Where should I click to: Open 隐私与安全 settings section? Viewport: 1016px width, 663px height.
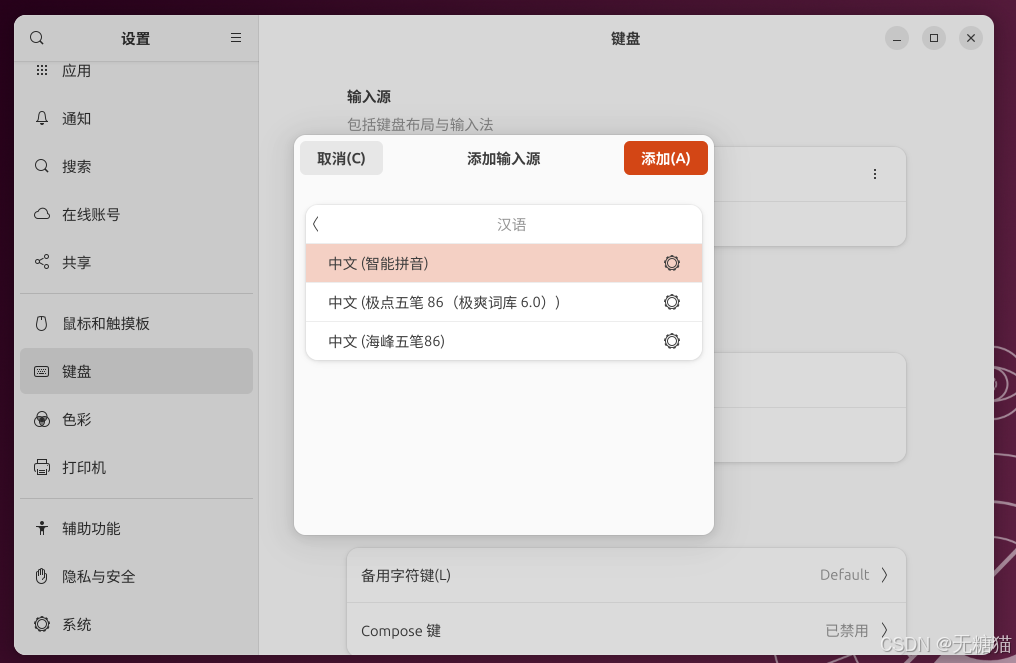pos(136,576)
